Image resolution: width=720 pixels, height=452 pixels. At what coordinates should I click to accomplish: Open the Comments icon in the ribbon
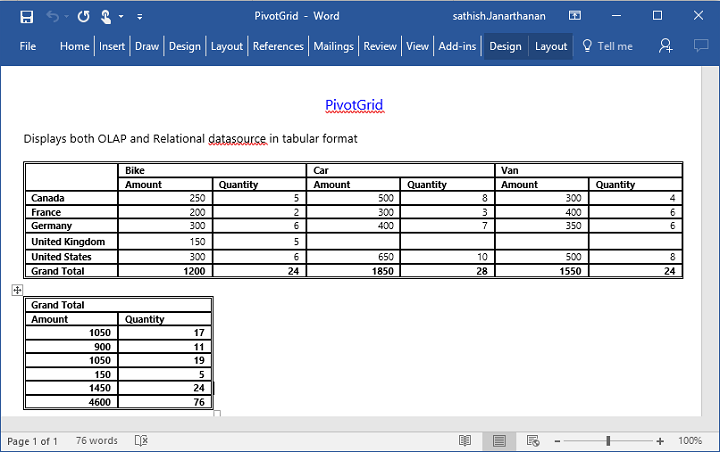[700, 46]
